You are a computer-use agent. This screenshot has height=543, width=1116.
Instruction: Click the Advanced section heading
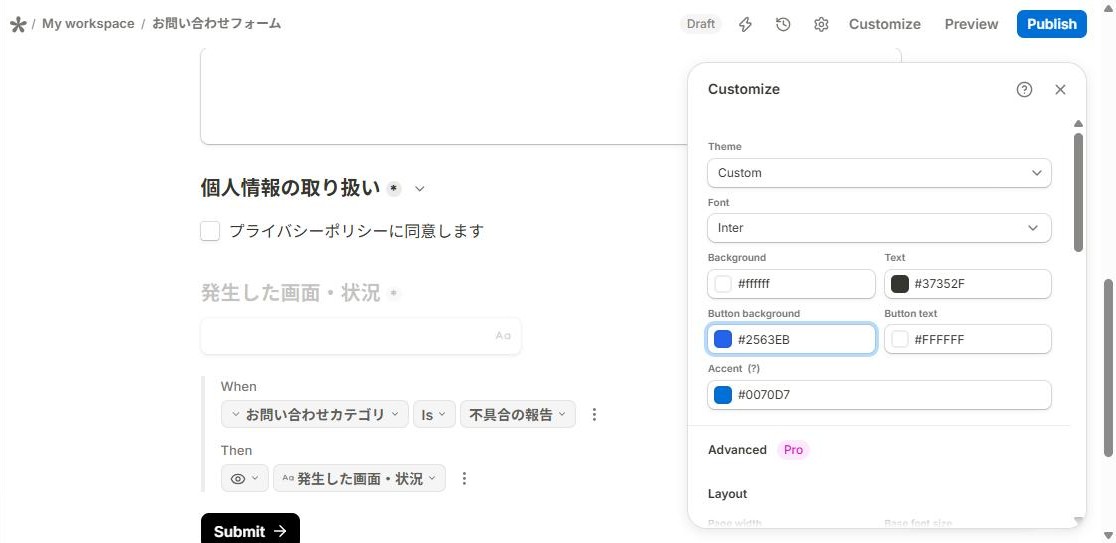[737, 450]
